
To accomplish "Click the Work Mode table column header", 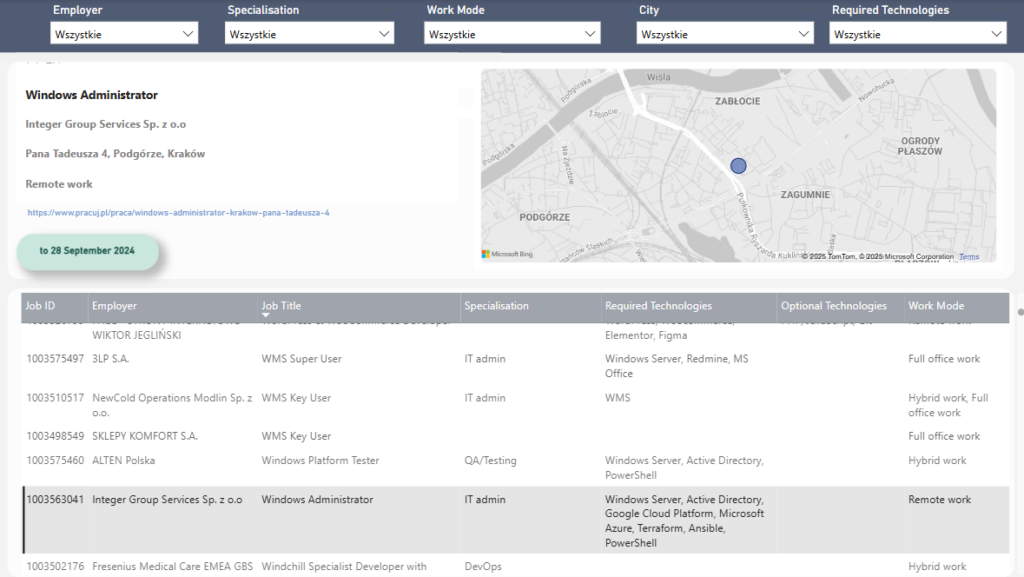I will [x=935, y=306].
